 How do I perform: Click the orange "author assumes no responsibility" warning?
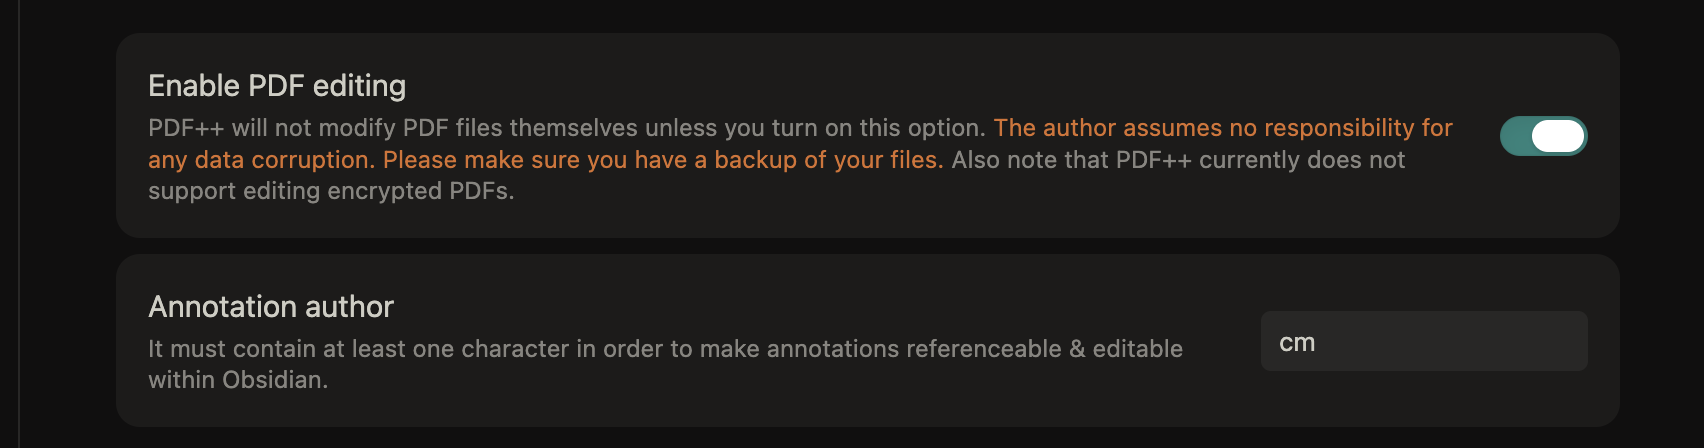click(1222, 128)
